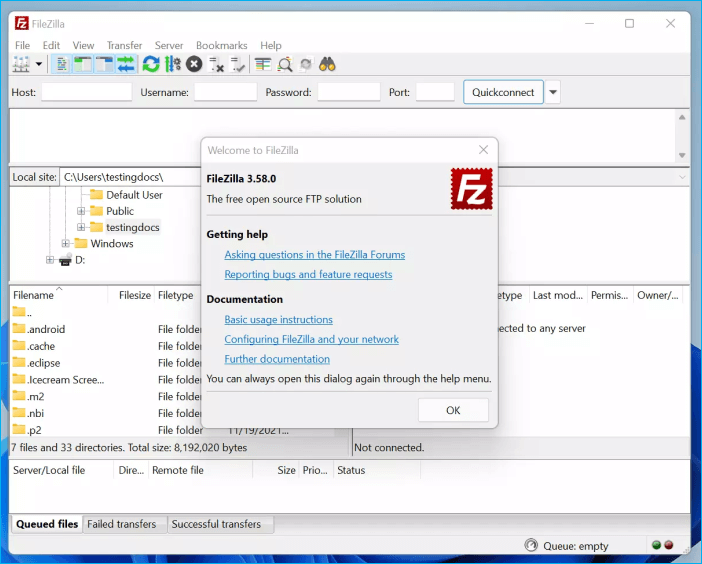Viewport: 702px width, 564px height.
Task: Open the View menu
Action: (83, 46)
